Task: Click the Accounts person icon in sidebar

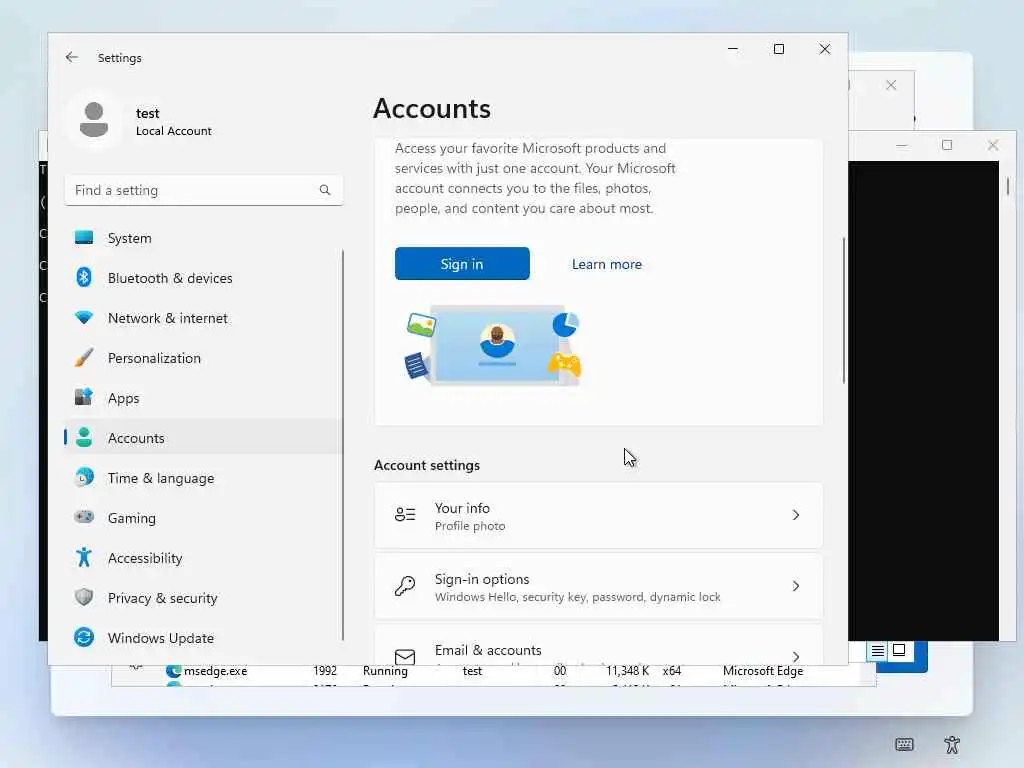Action: click(x=84, y=438)
